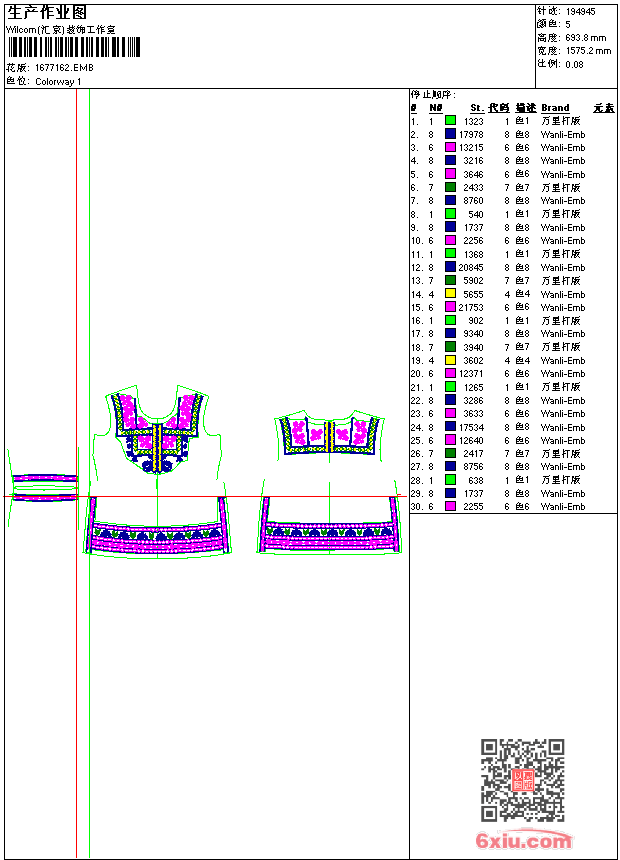Click the width value '1575.2 mm'
The height and width of the screenshot is (860, 620).
tap(588, 51)
